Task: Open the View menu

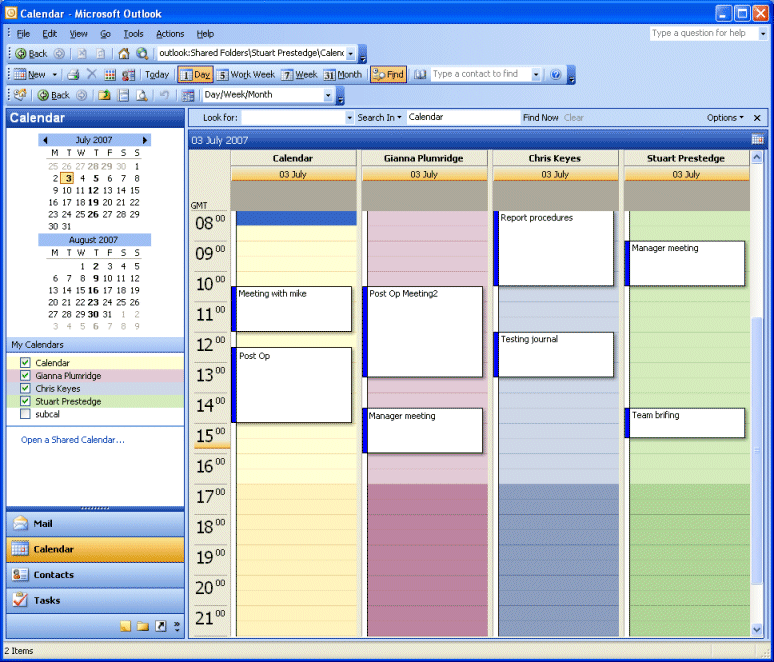Action: [x=78, y=34]
